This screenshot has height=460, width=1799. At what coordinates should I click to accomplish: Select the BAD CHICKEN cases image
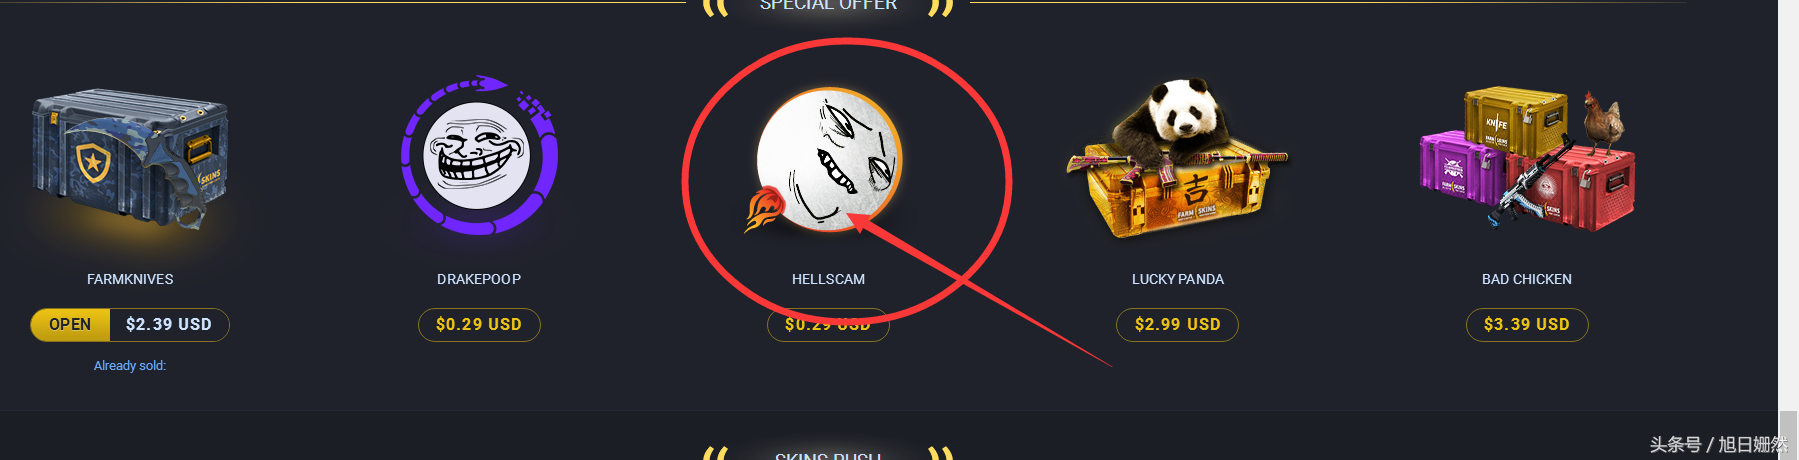(x=1527, y=160)
